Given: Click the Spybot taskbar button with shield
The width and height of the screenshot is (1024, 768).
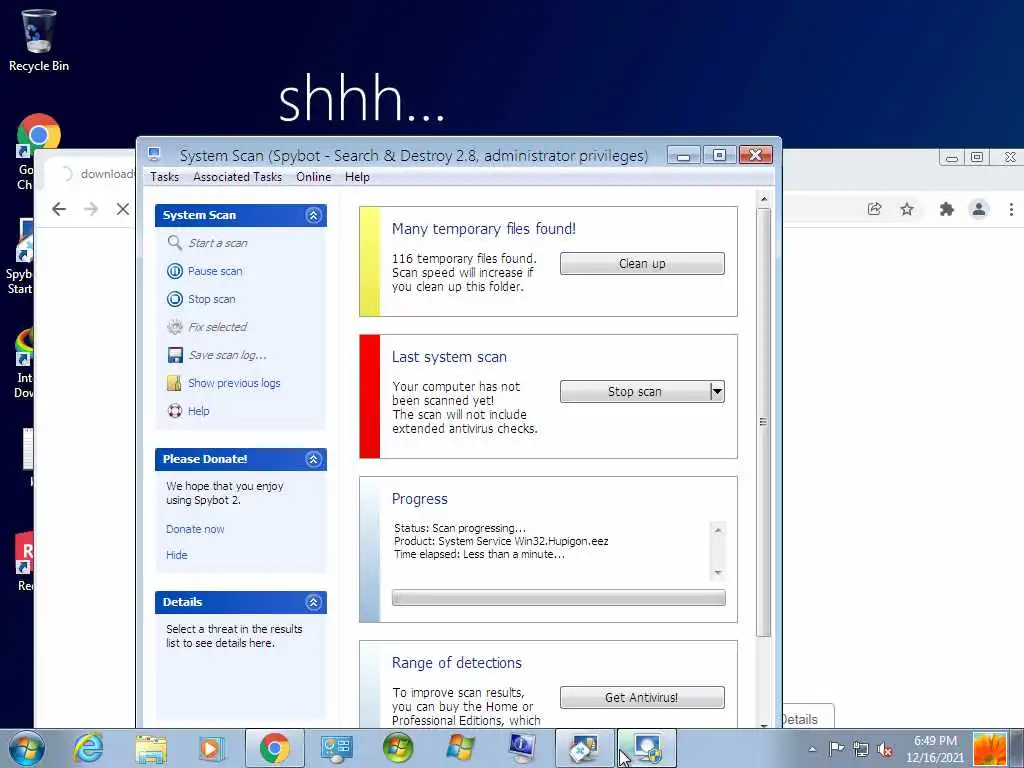Looking at the screenshot, I should 647,748.
